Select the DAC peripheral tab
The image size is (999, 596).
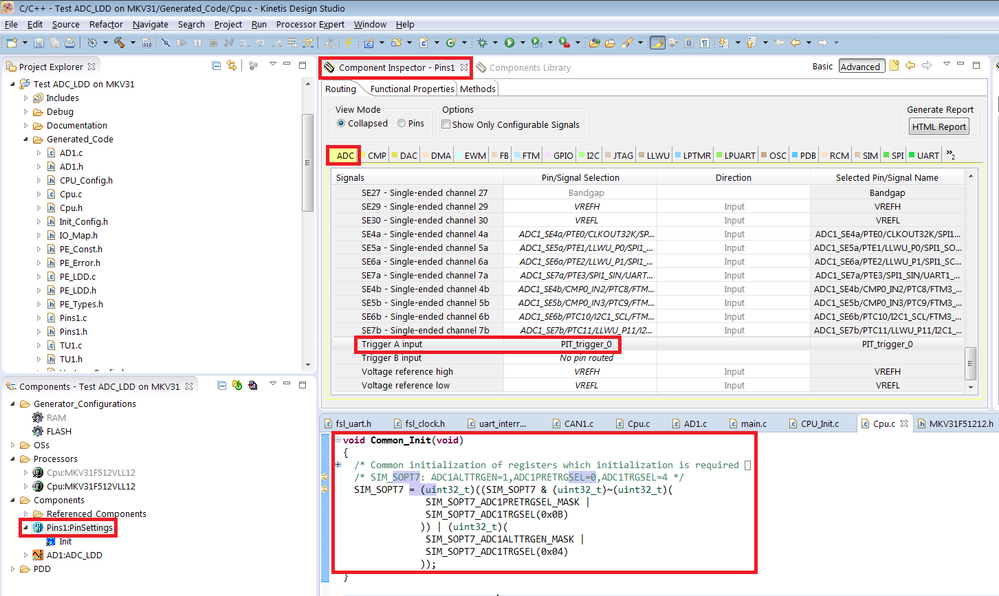[405, 156]
